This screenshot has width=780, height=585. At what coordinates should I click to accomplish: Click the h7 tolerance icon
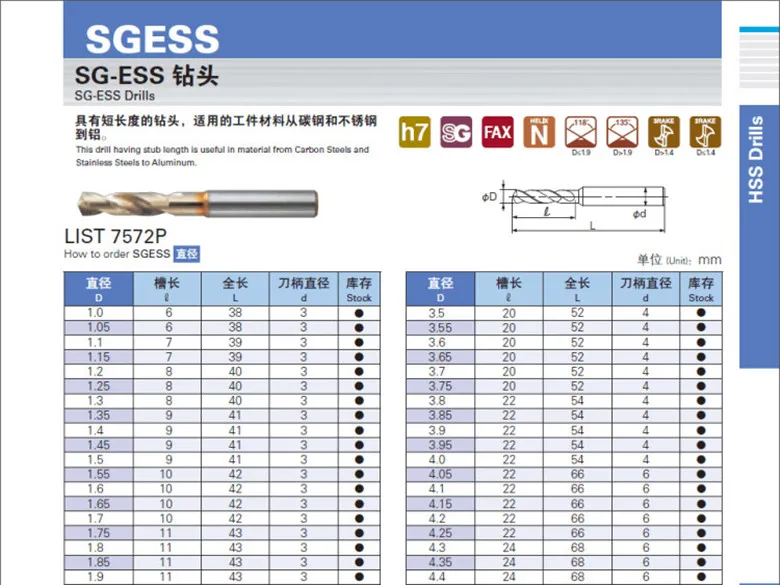coord(414,132)
